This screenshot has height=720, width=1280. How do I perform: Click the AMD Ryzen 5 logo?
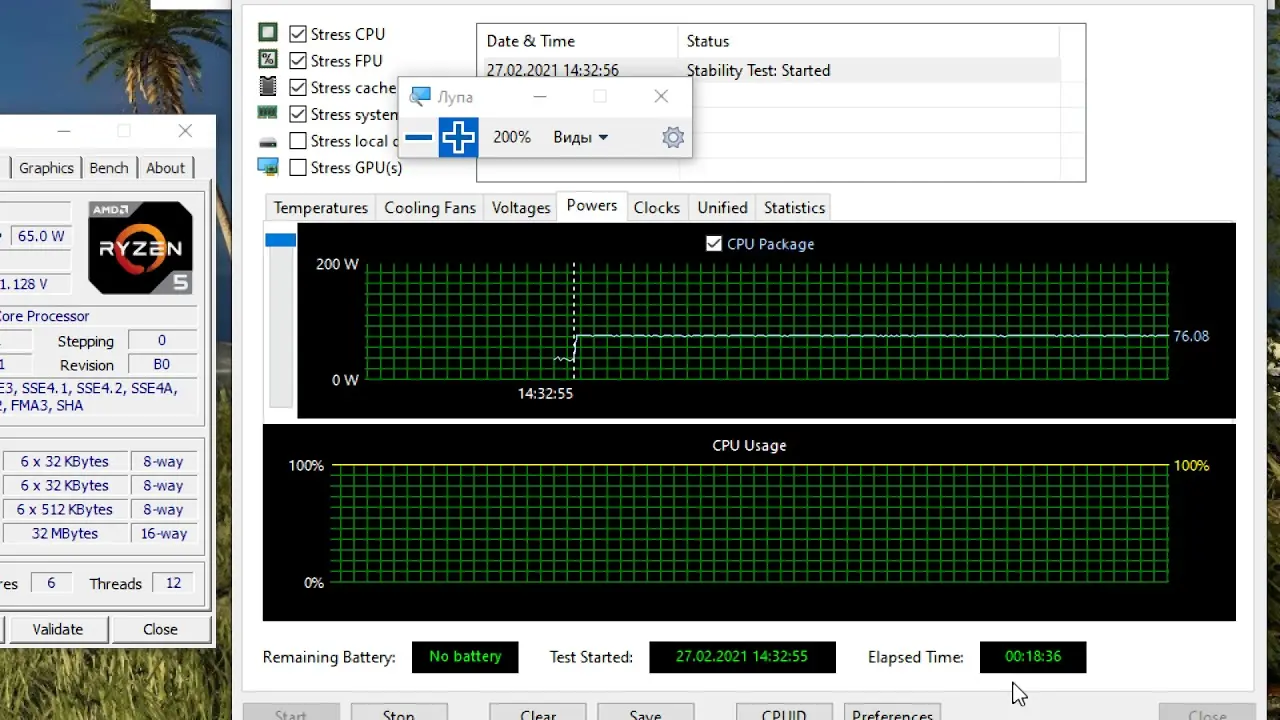pyautogui.click(x=140, y=247)
